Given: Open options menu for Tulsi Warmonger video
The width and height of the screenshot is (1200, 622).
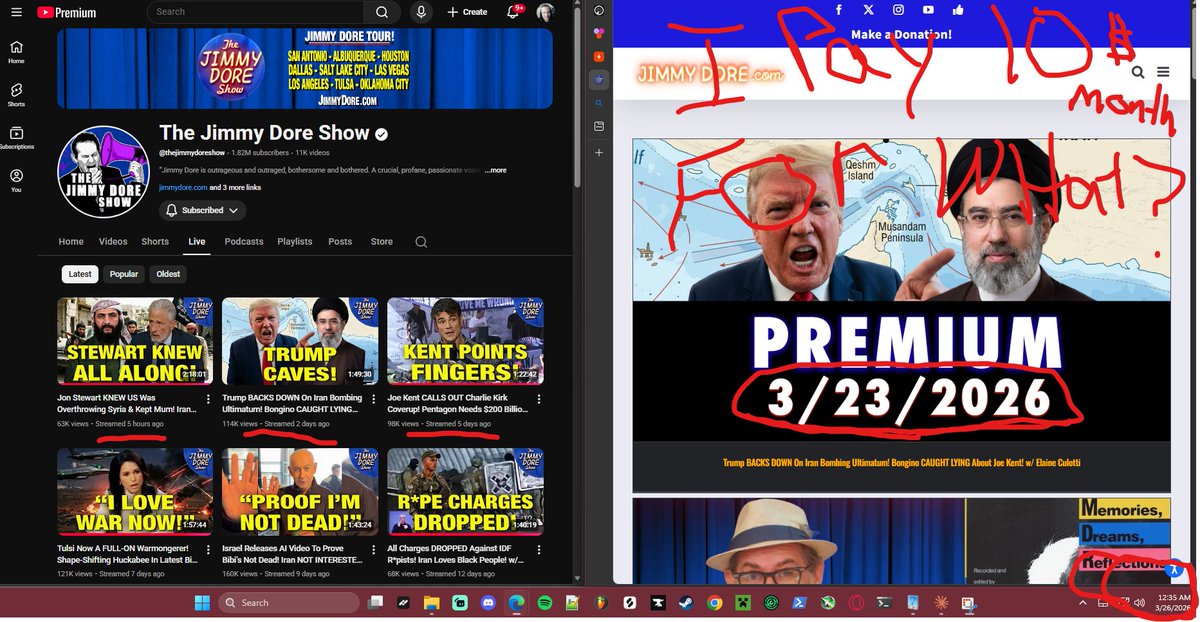Looking at the screenshot, I should 207,550.
